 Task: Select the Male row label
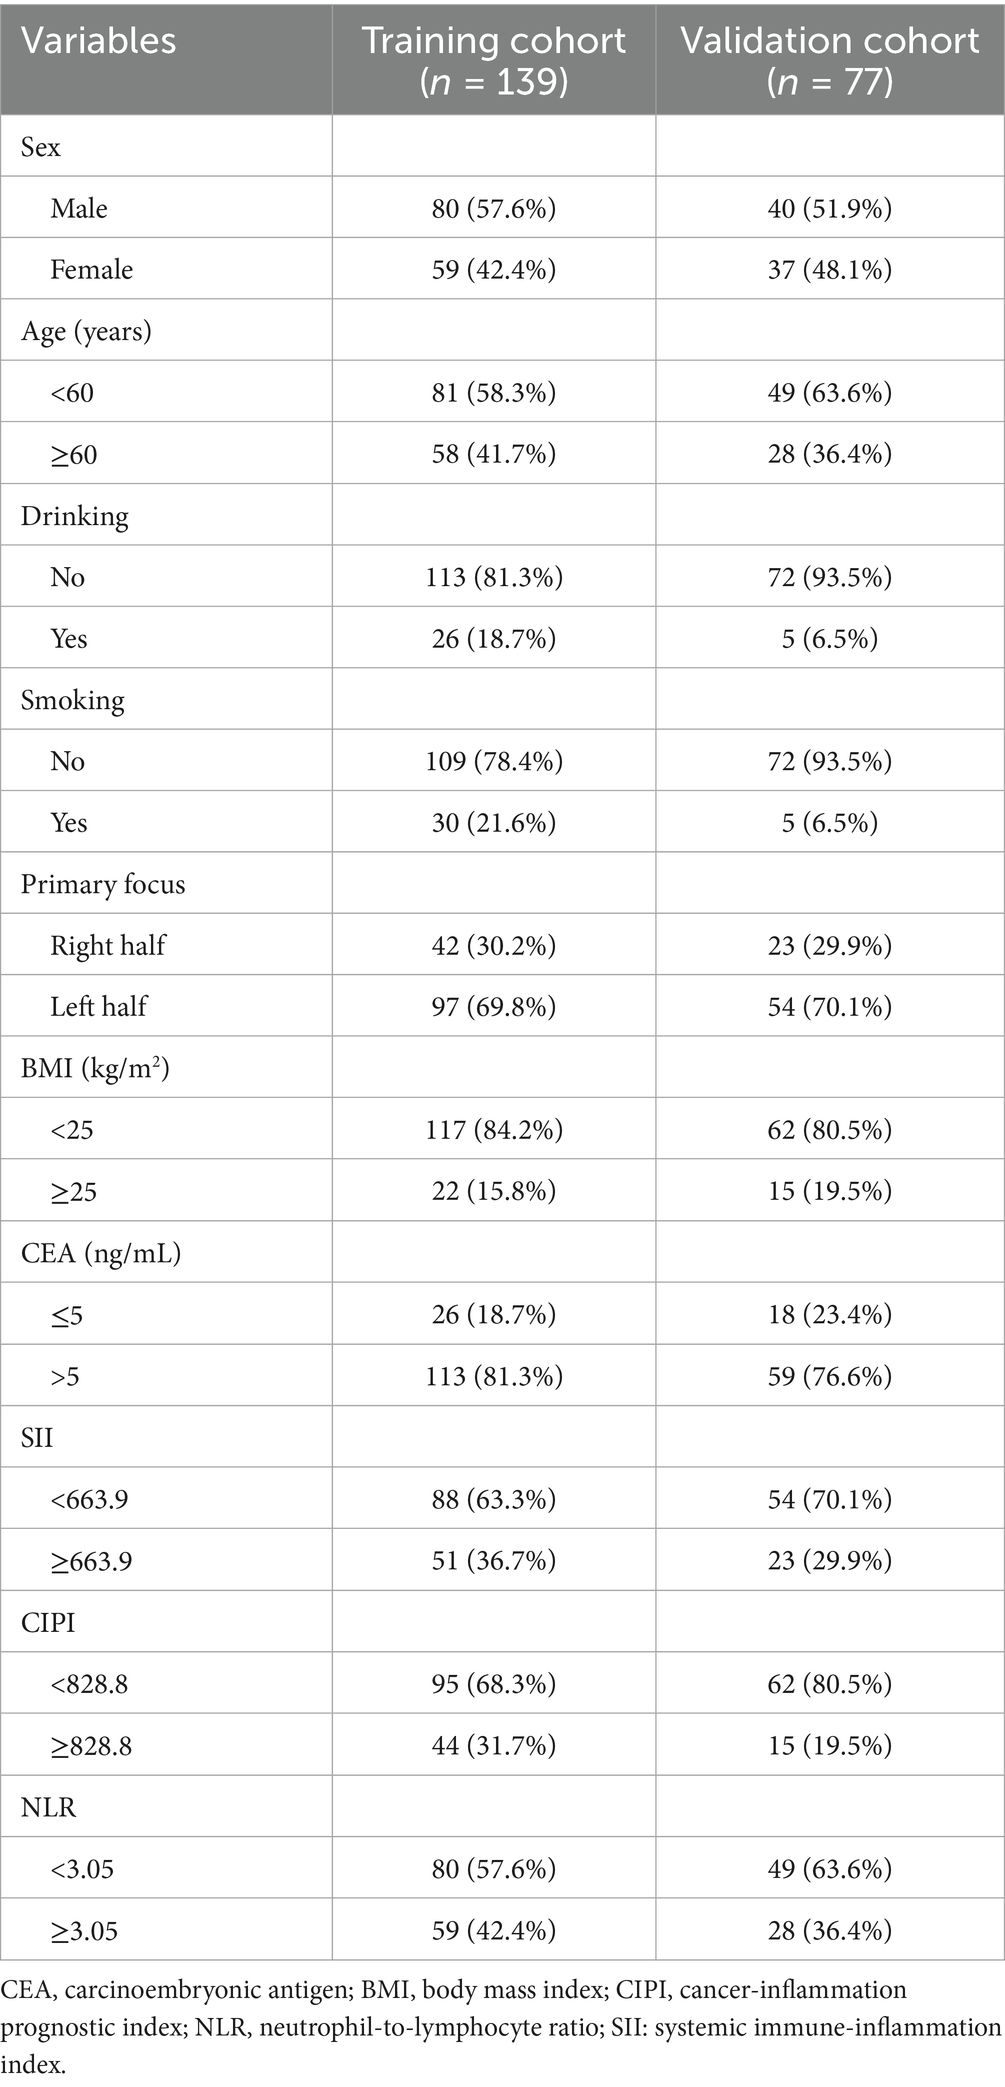[79, 208]
